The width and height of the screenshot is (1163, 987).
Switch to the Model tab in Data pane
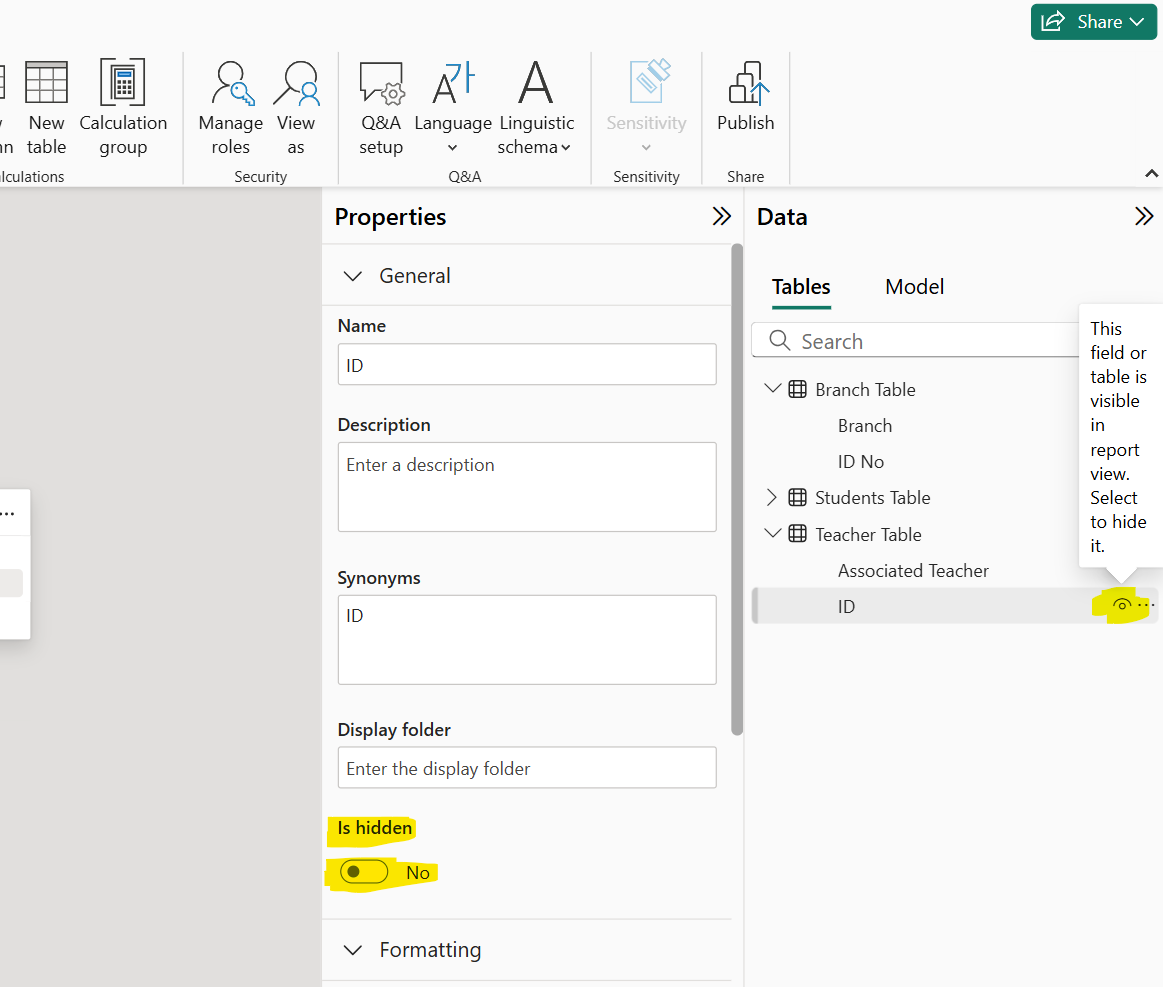point(913,287)
